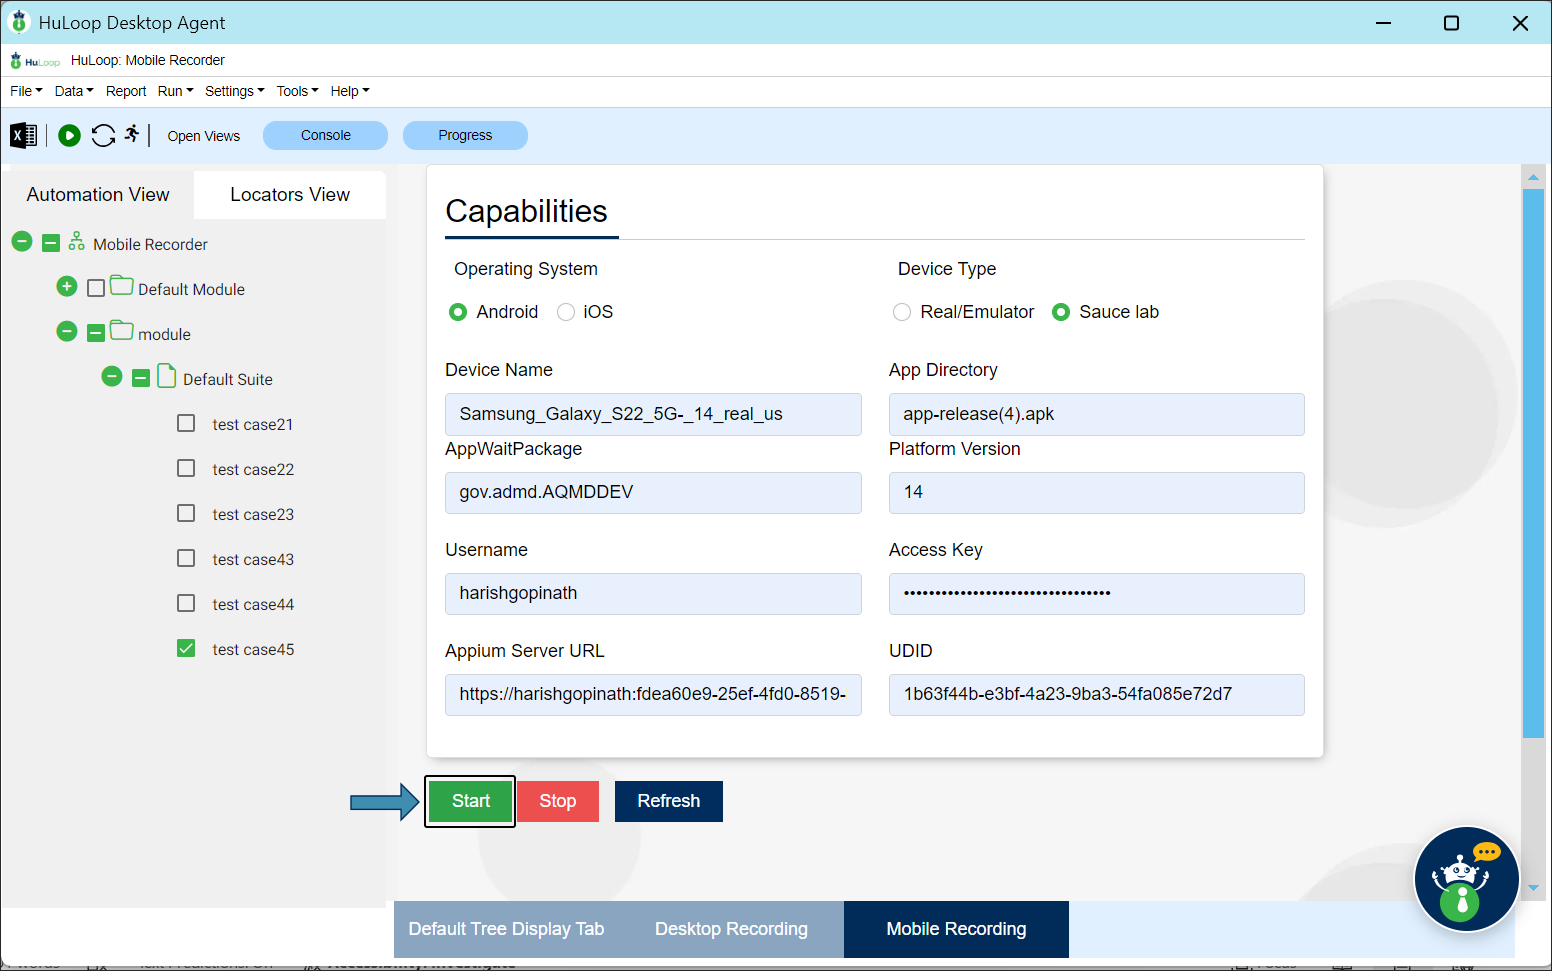Open the Help menu dropdown
1552x971 pixels.
coord(350,91)
